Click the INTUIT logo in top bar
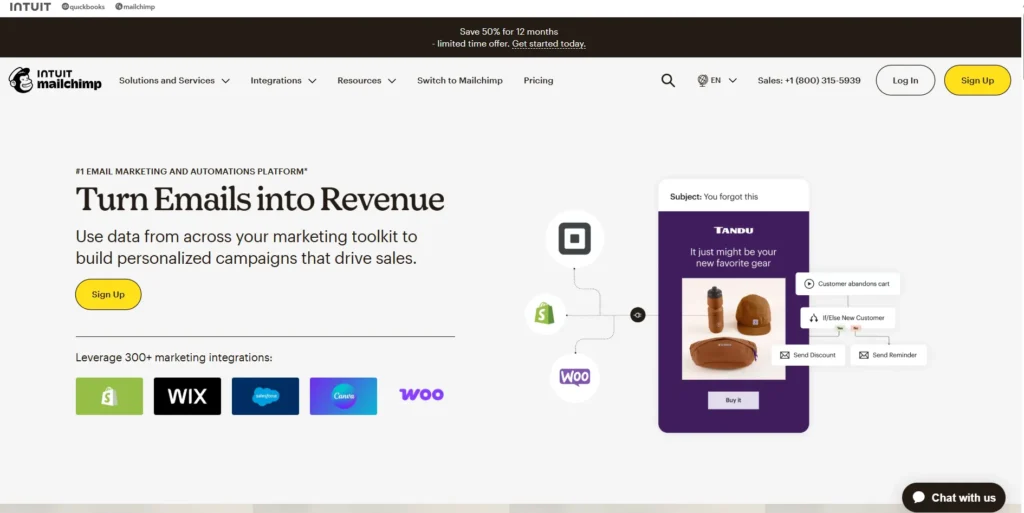 tap(30, 7)
